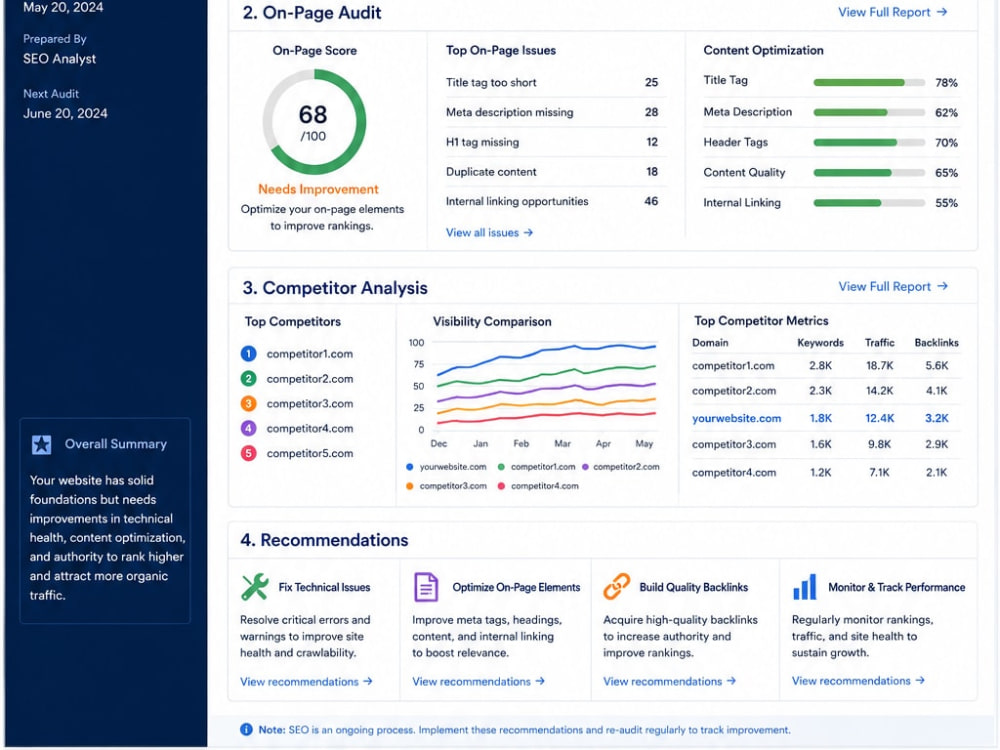The height and width of the screenshot is (750, 1000).
Task: Click the '4. Recommendations' heading
Action: coord(324,540)
